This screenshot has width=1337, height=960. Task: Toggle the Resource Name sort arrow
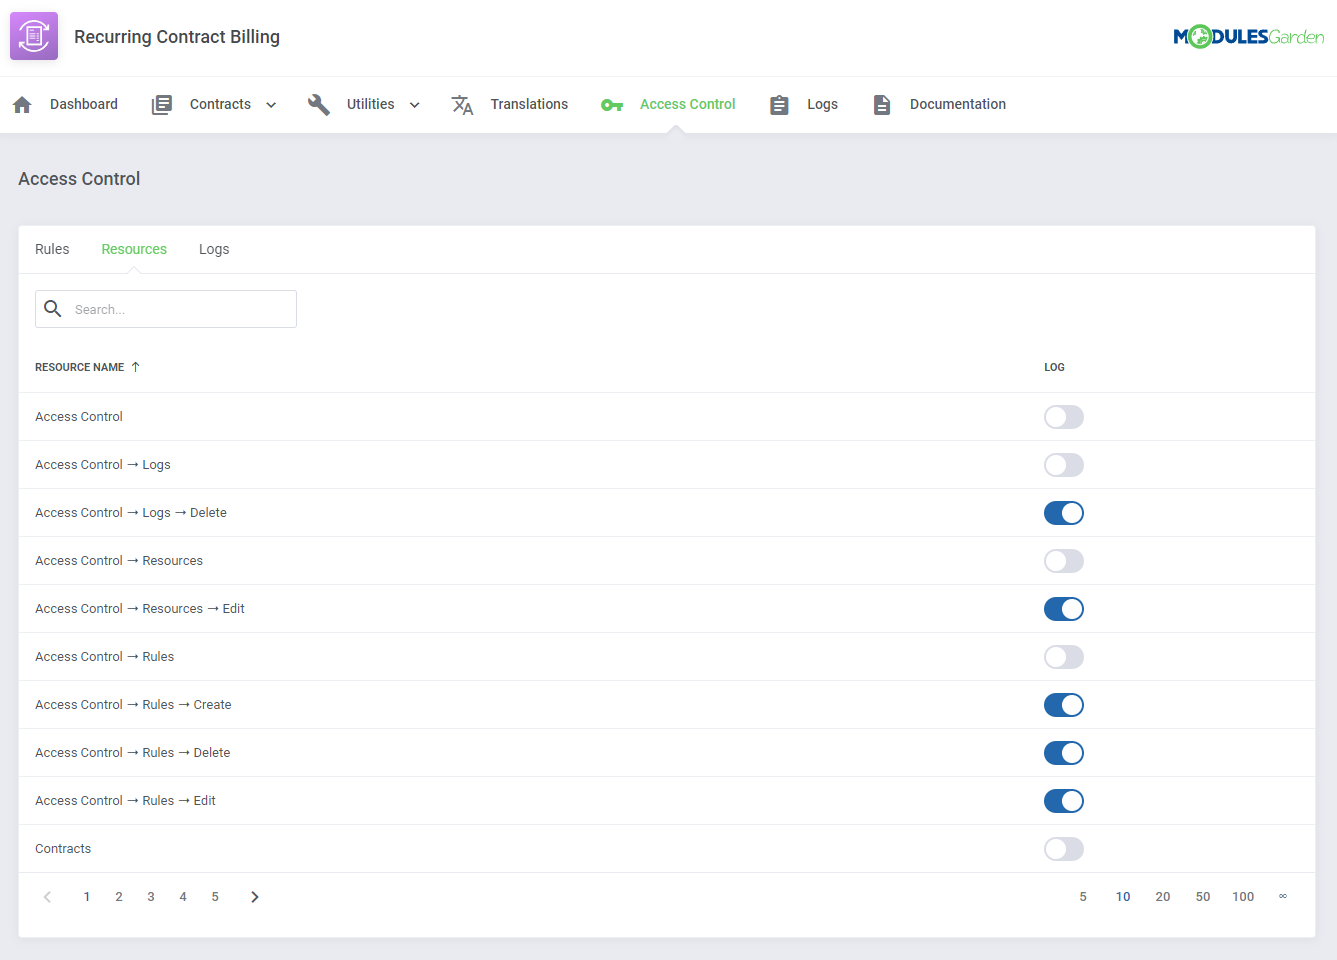(x=133, y=366)
